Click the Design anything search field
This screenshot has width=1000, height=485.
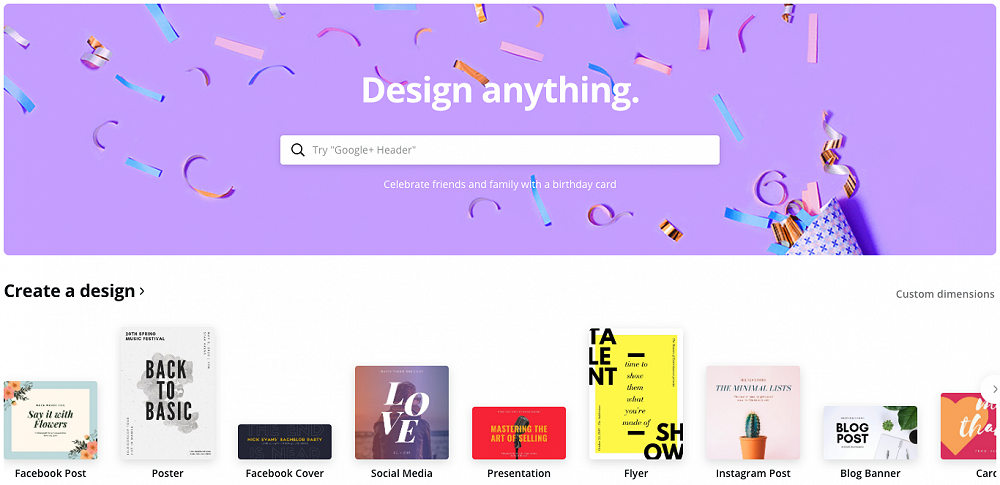500,150
